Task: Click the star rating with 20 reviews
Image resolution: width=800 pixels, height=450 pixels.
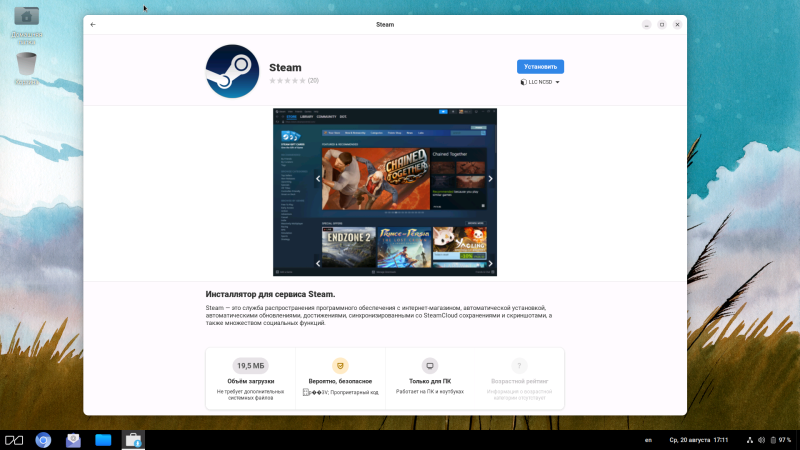Action: point(294,80)
